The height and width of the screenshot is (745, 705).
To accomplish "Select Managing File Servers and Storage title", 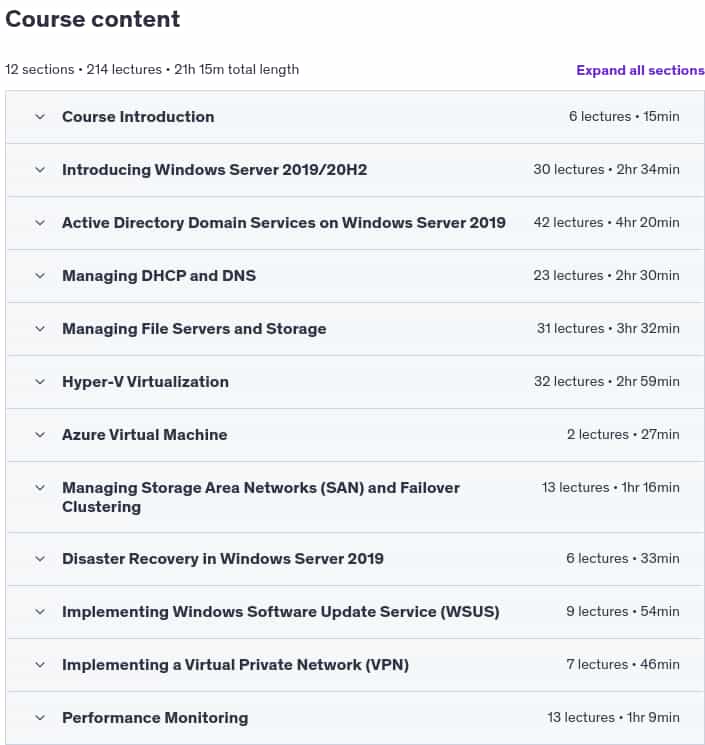I will [194, 329].
